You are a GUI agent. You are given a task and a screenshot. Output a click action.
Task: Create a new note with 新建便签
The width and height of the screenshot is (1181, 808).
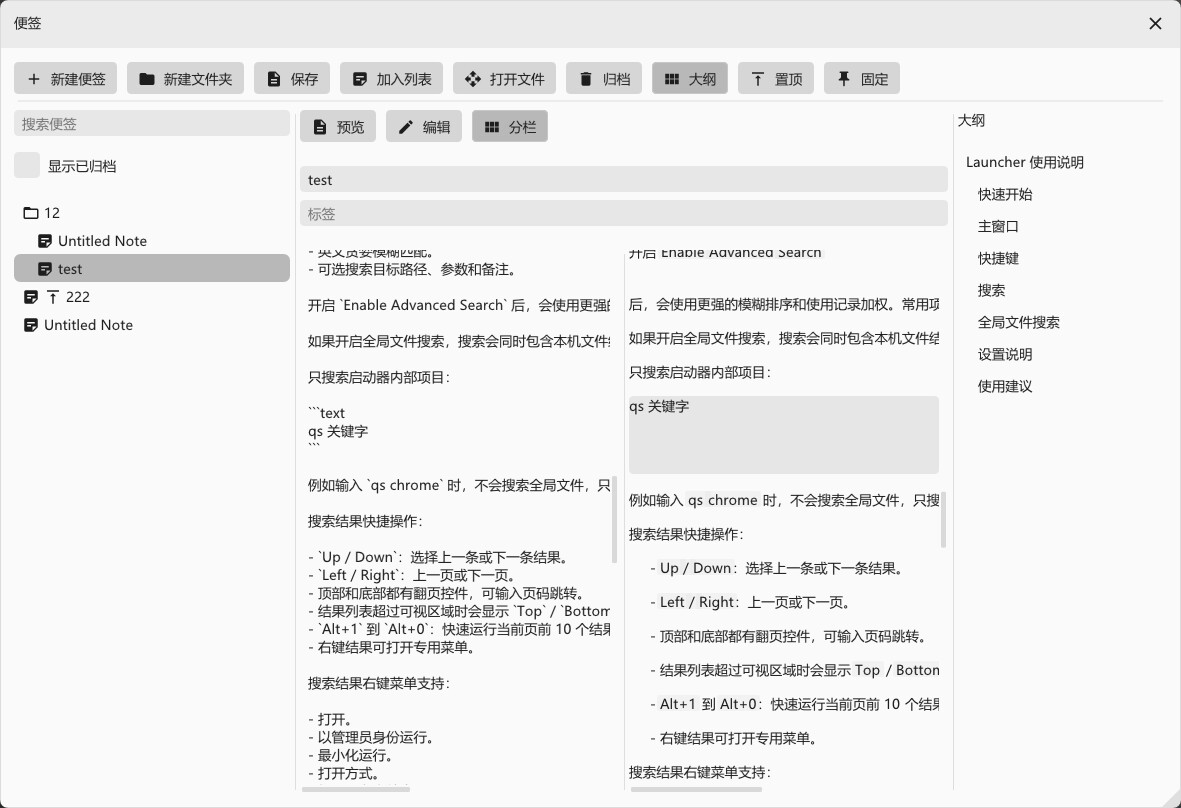point(66,78)
